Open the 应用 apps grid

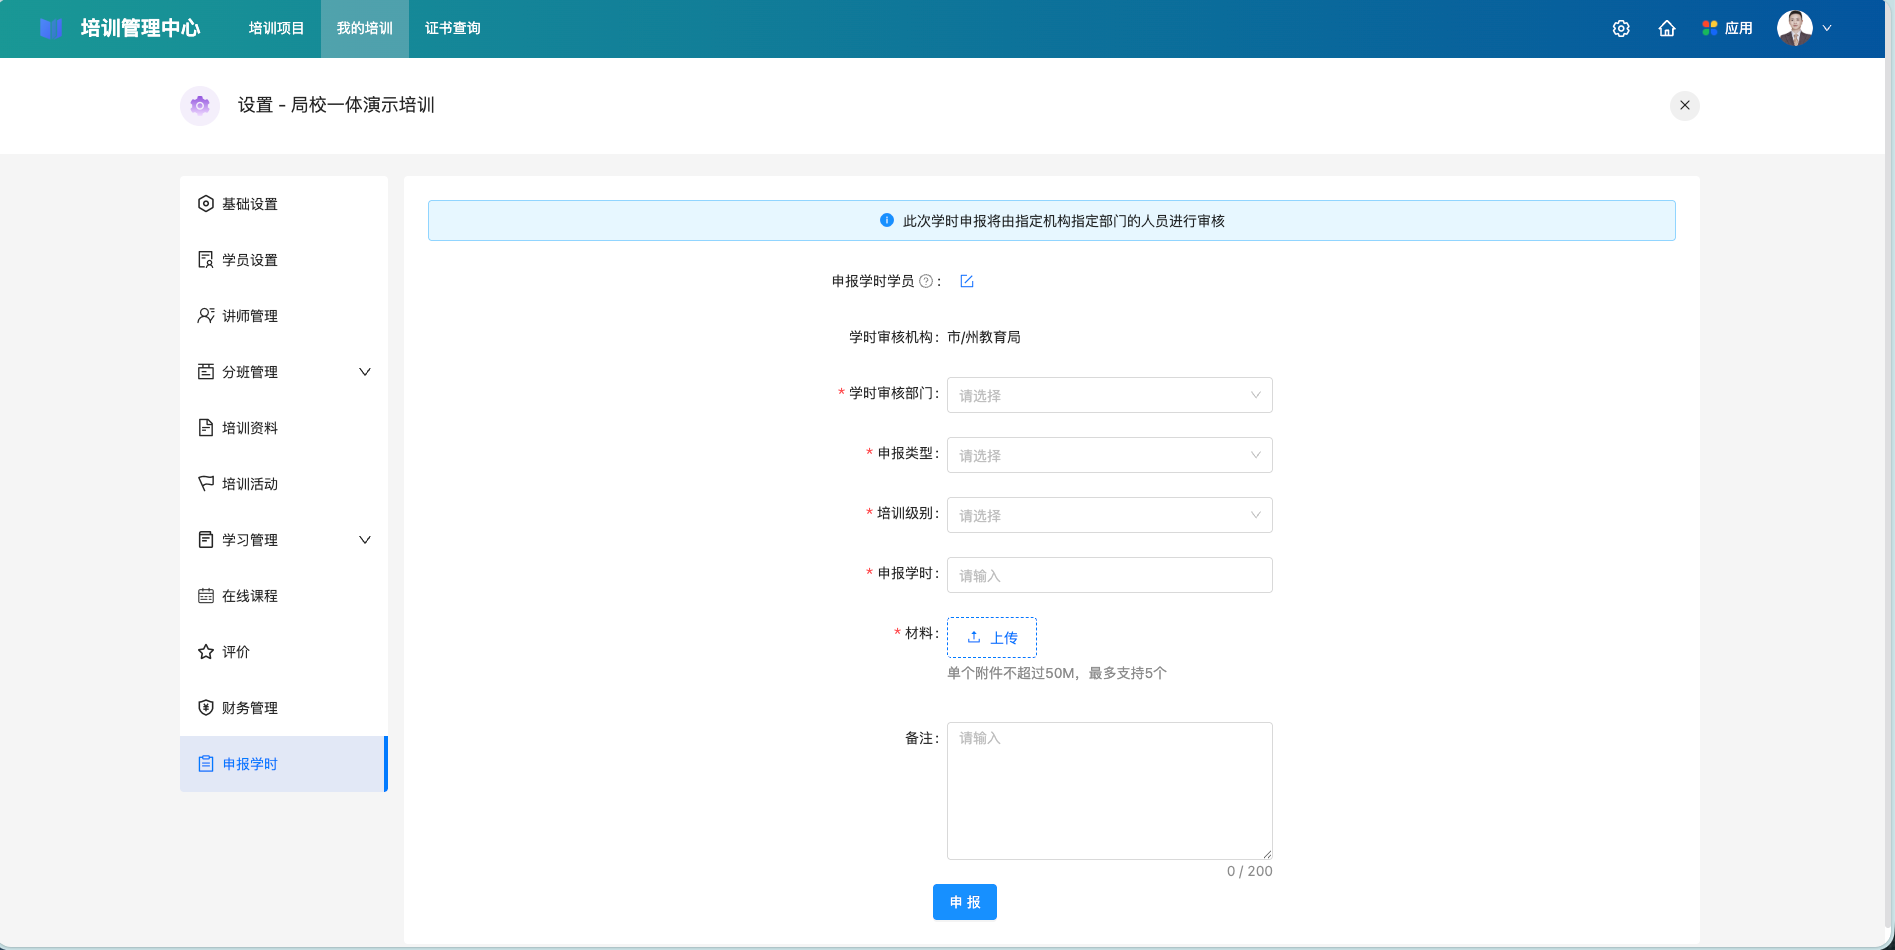[x=1727, y=29]
